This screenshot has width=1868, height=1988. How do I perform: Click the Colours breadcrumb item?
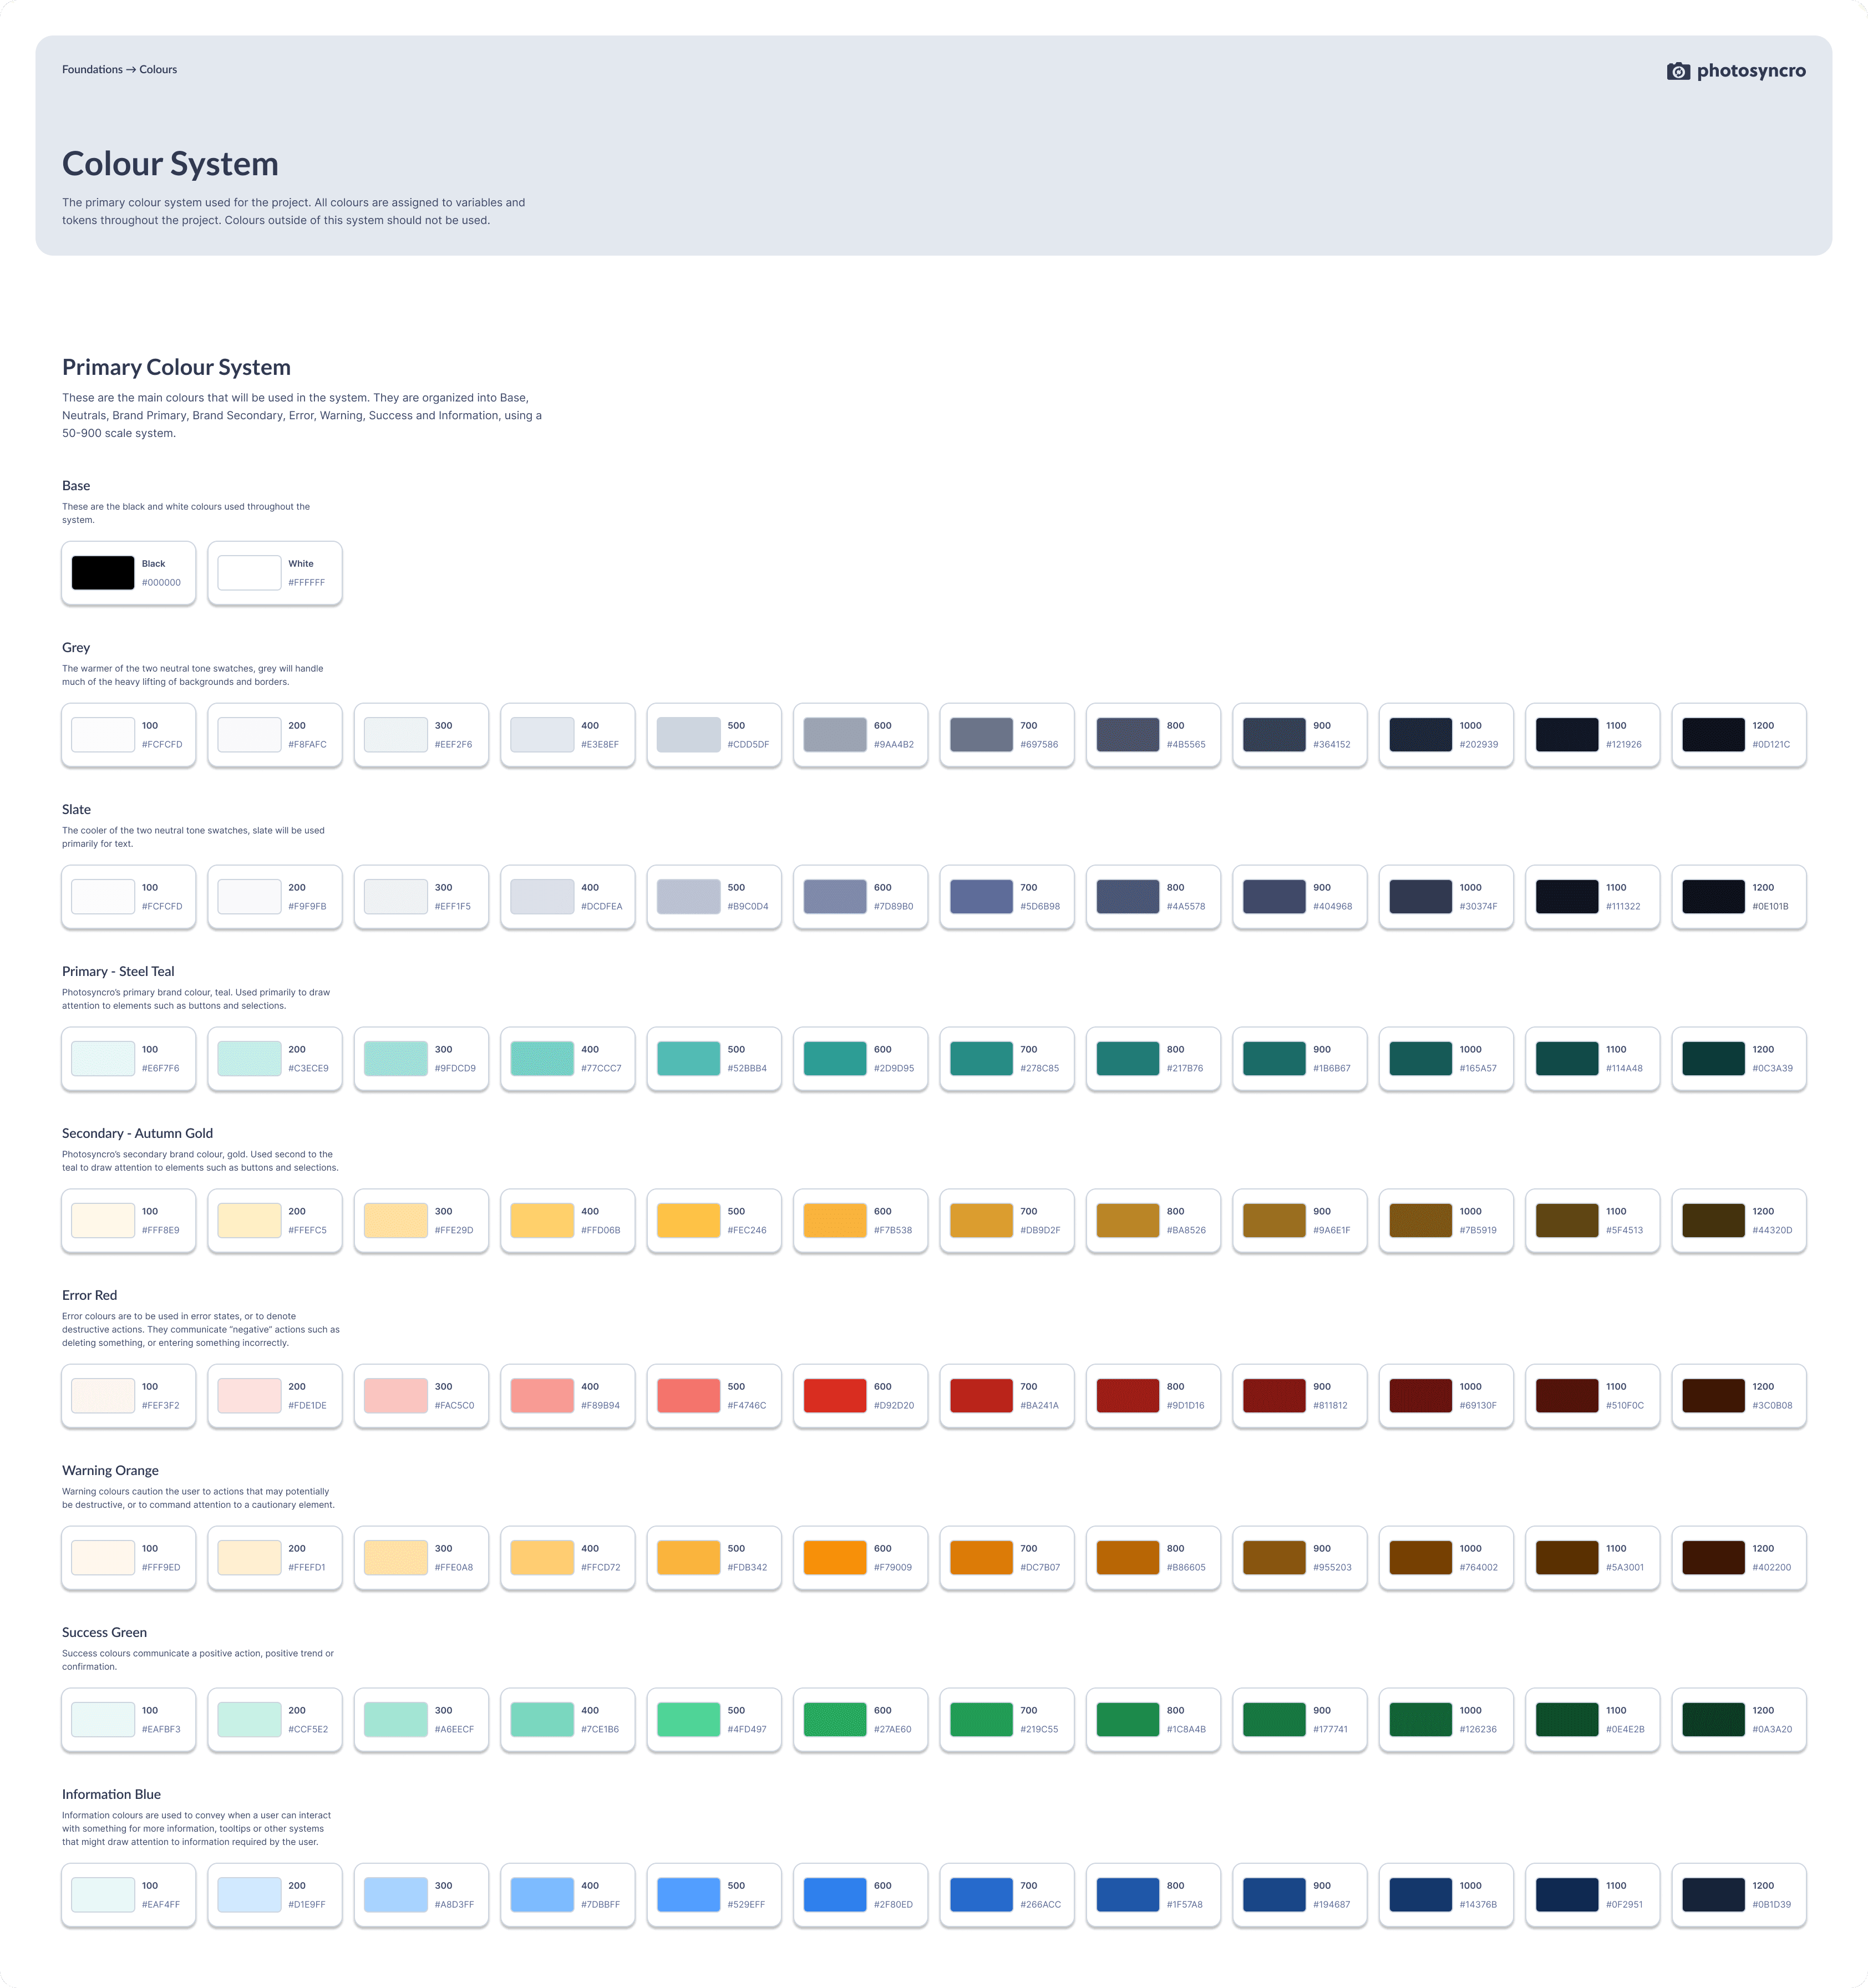click(158, 70)
